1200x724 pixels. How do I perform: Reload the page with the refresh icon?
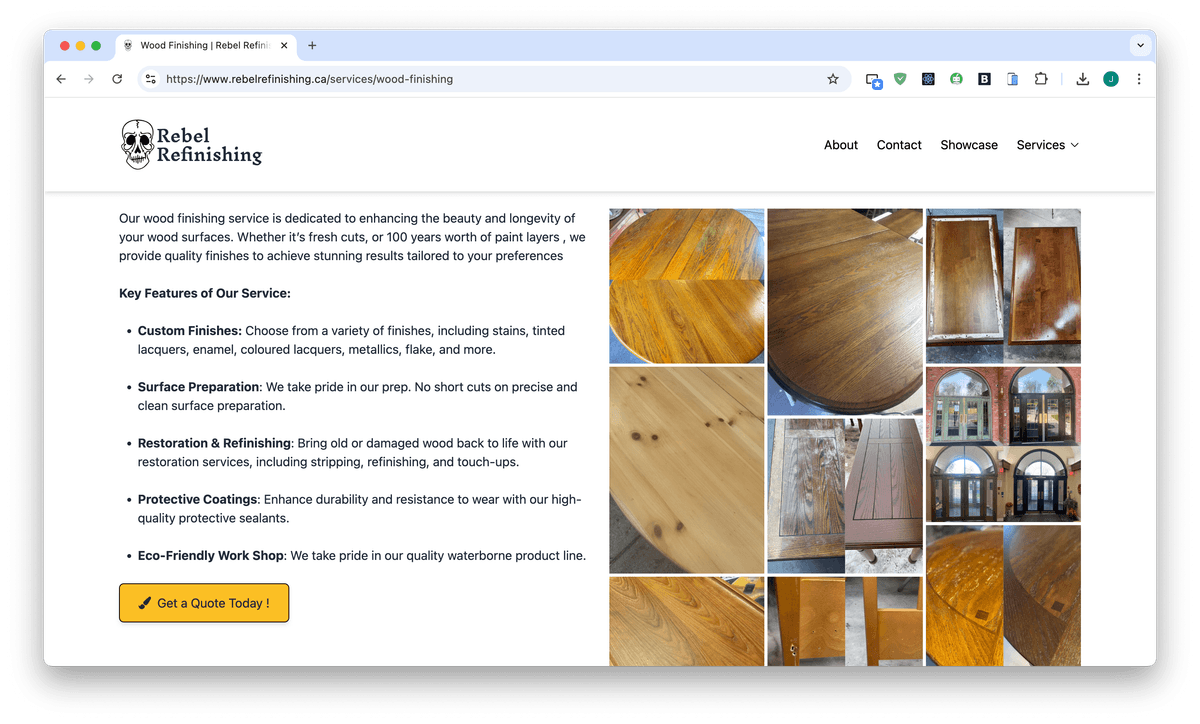pyautogui.click(x=117, y=78)
